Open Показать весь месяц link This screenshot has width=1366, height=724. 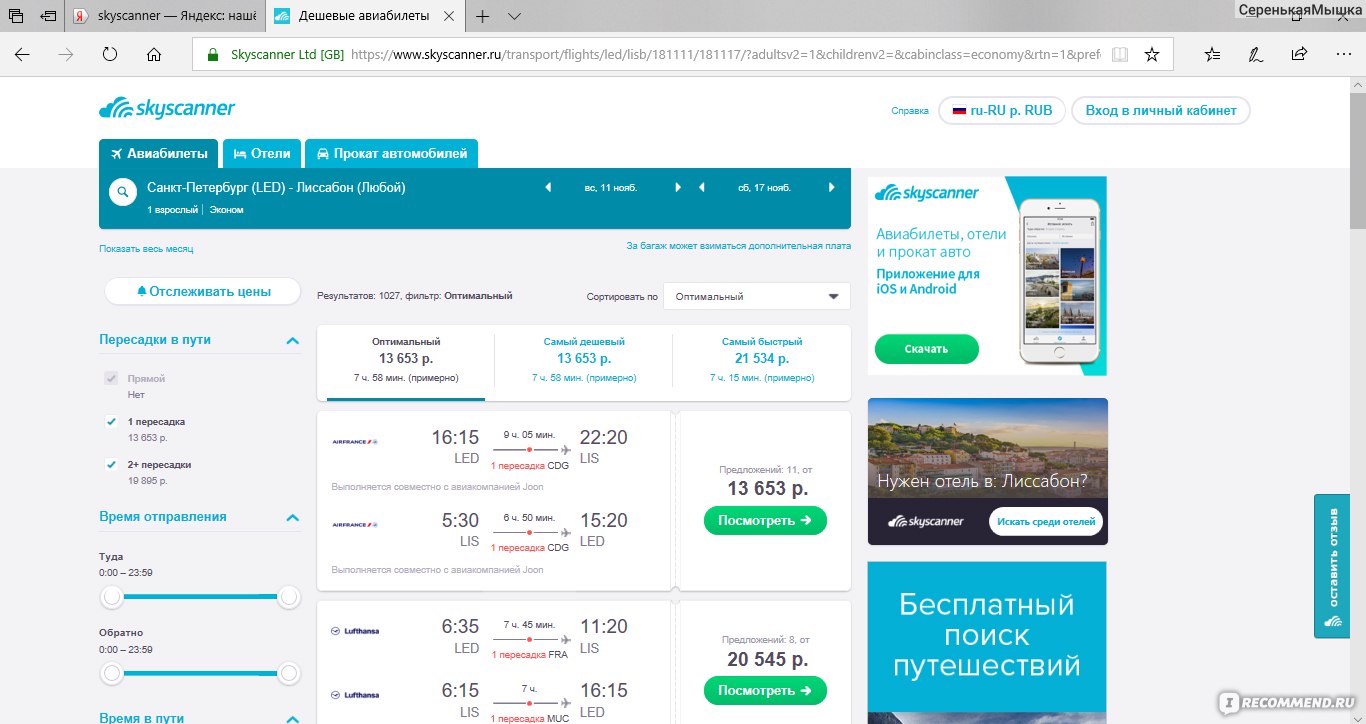tap(146, 248)
